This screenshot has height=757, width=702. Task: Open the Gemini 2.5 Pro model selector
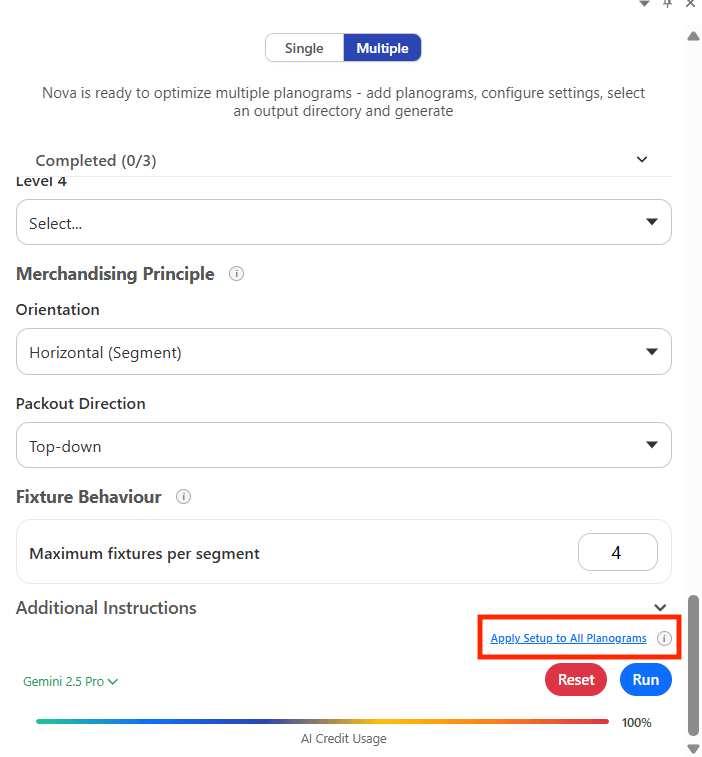point(70,682)
